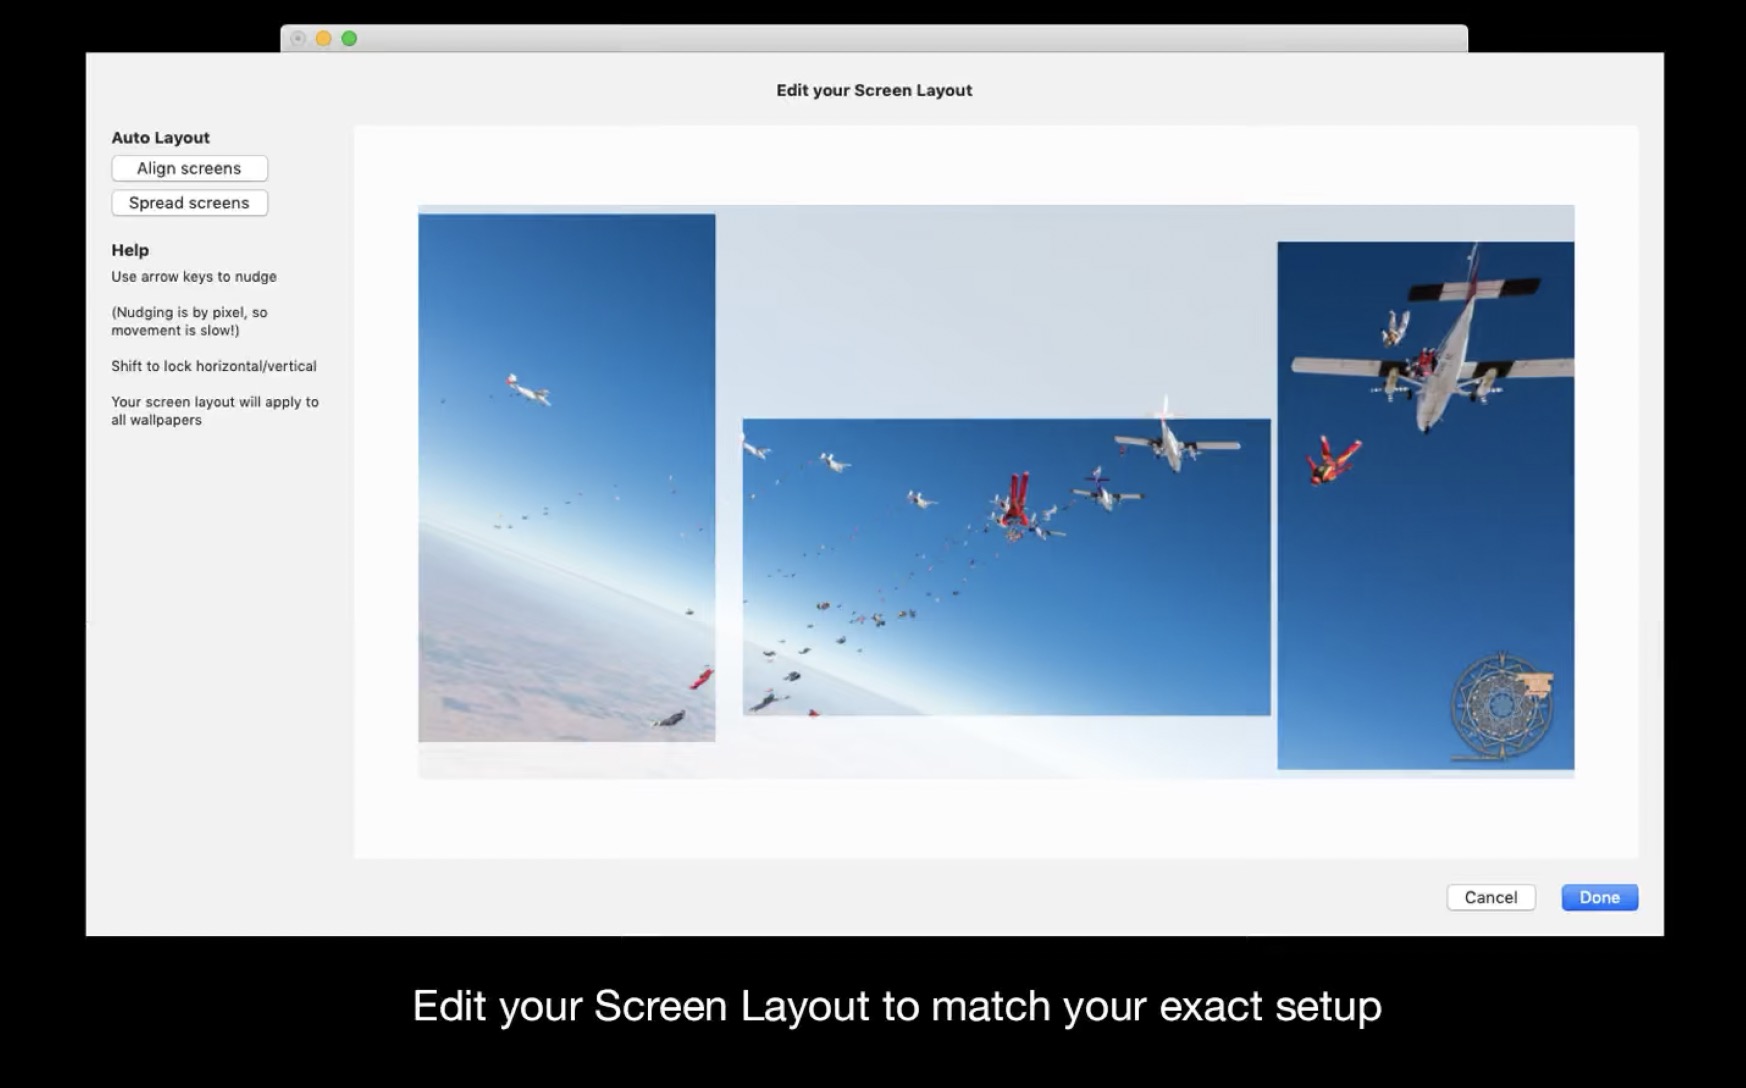Select the center landscape screen rectangle
This screenshot has height=1088, width=1746.
coord(1006,567)
